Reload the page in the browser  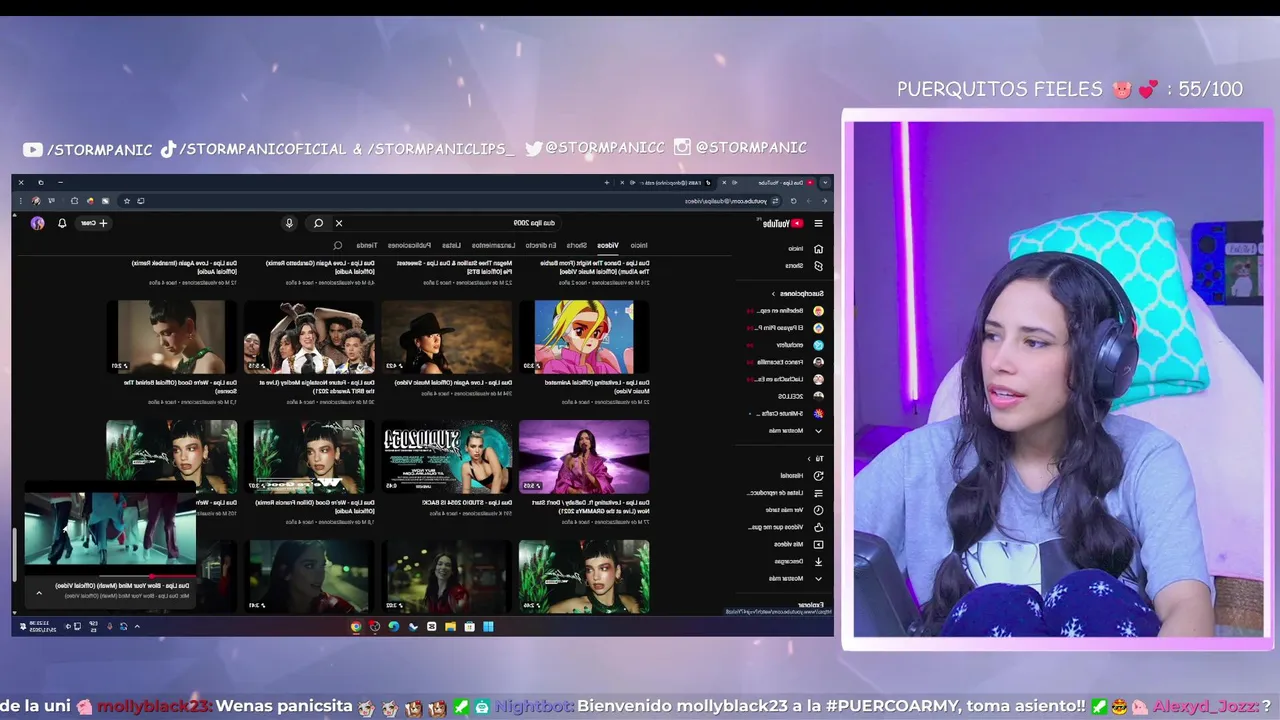pyautogui.click(x=793, y=201)
